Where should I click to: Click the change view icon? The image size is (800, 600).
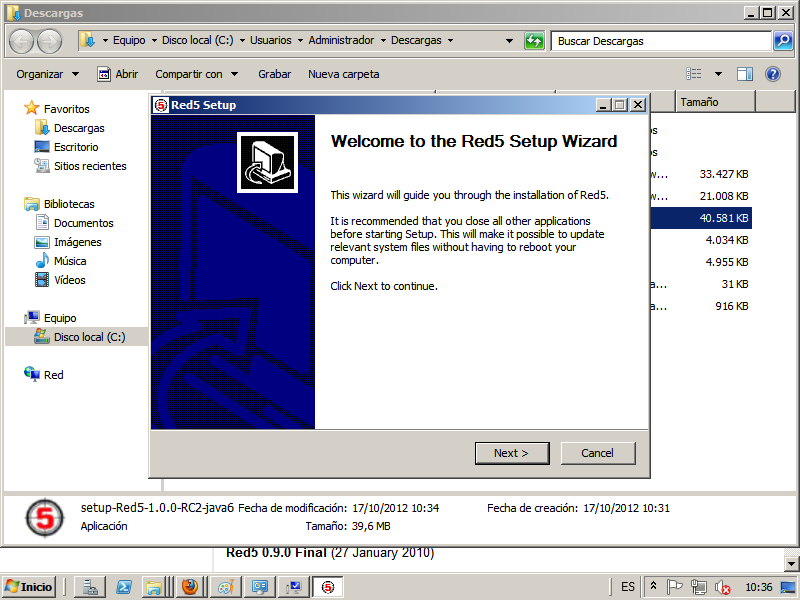point(693,74)
